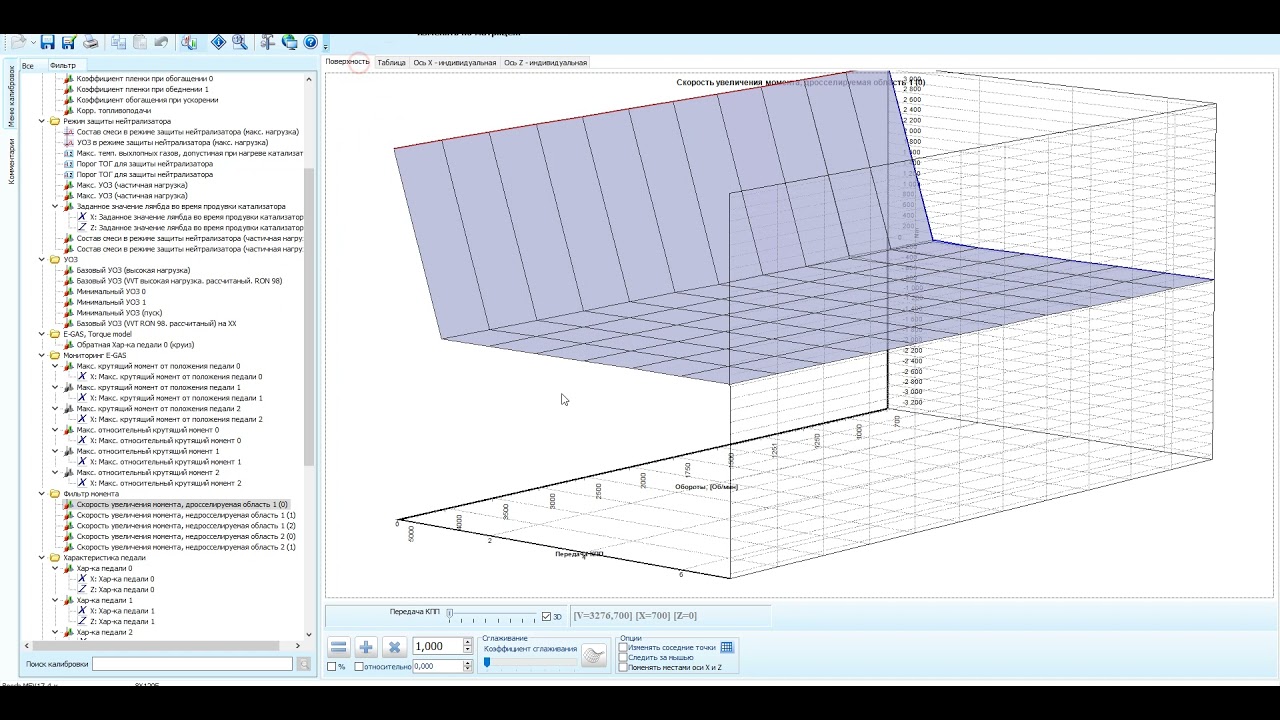Click the printer icon in toolbar
The width and height of the screenshot is (1280, 720).
click(x=91, y=42)
